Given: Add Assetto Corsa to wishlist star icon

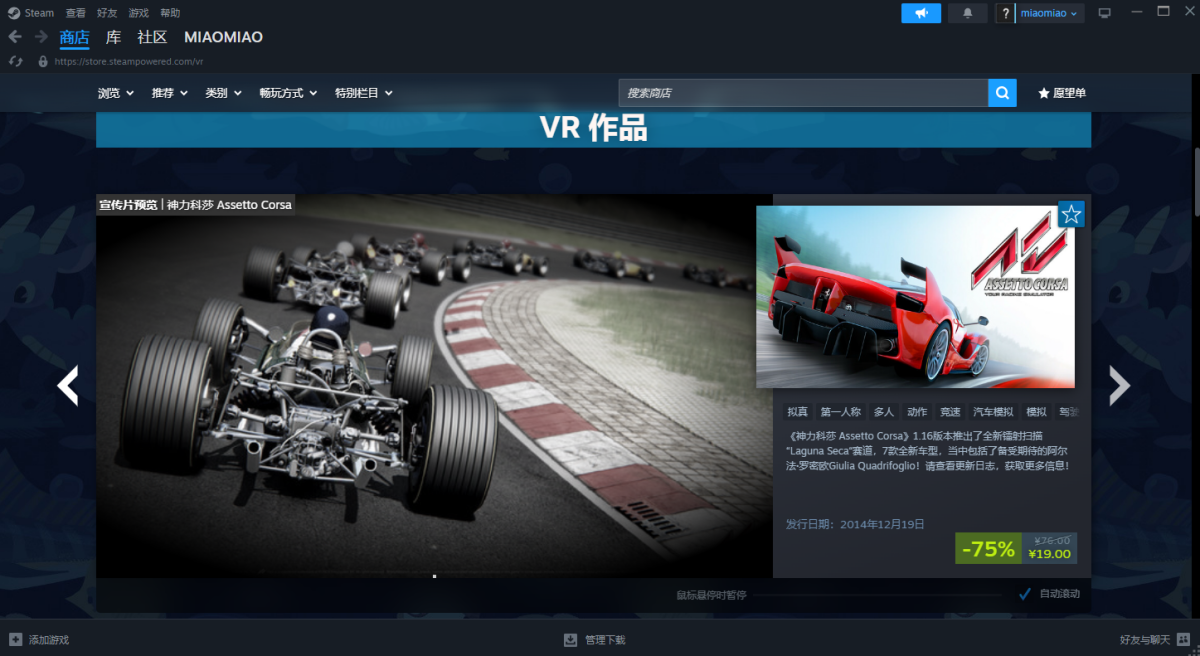Looking at the screenshot, I should [x=1071, y=214].
